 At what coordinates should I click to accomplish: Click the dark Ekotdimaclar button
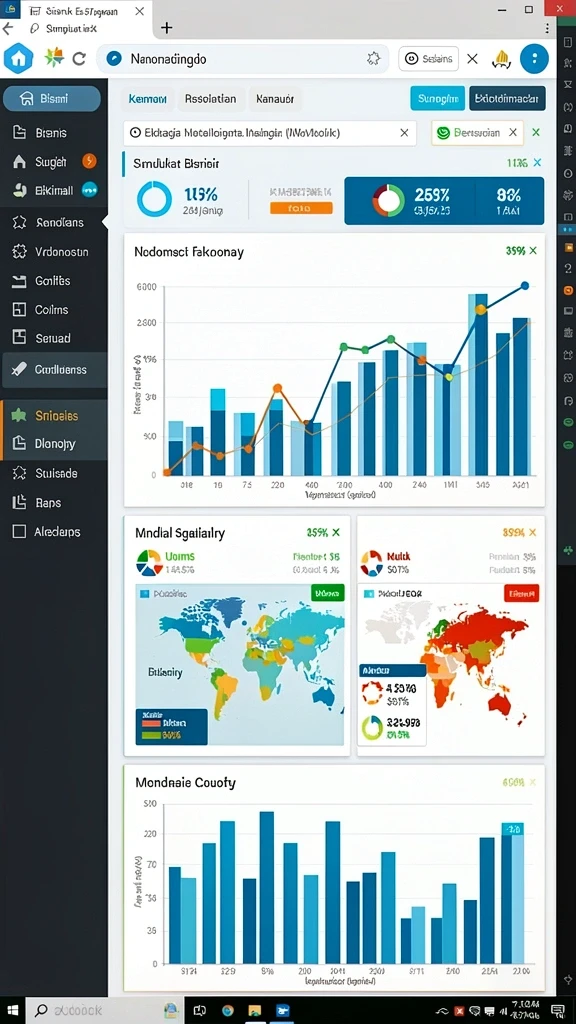pos(507,99)
